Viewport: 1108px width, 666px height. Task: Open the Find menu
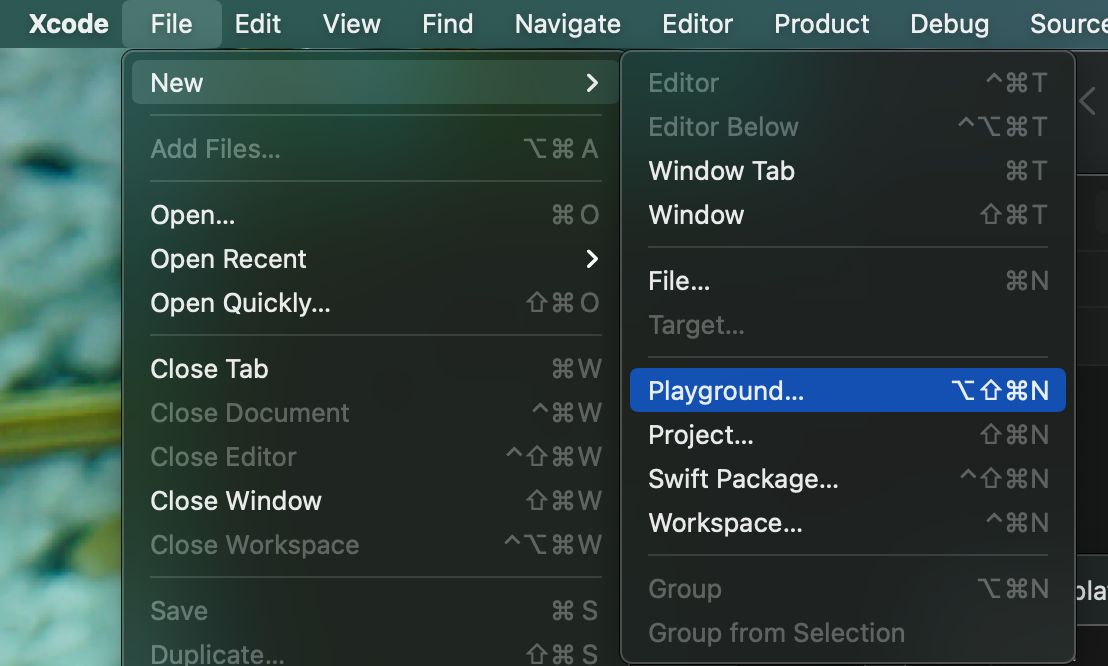coord(447,24)
